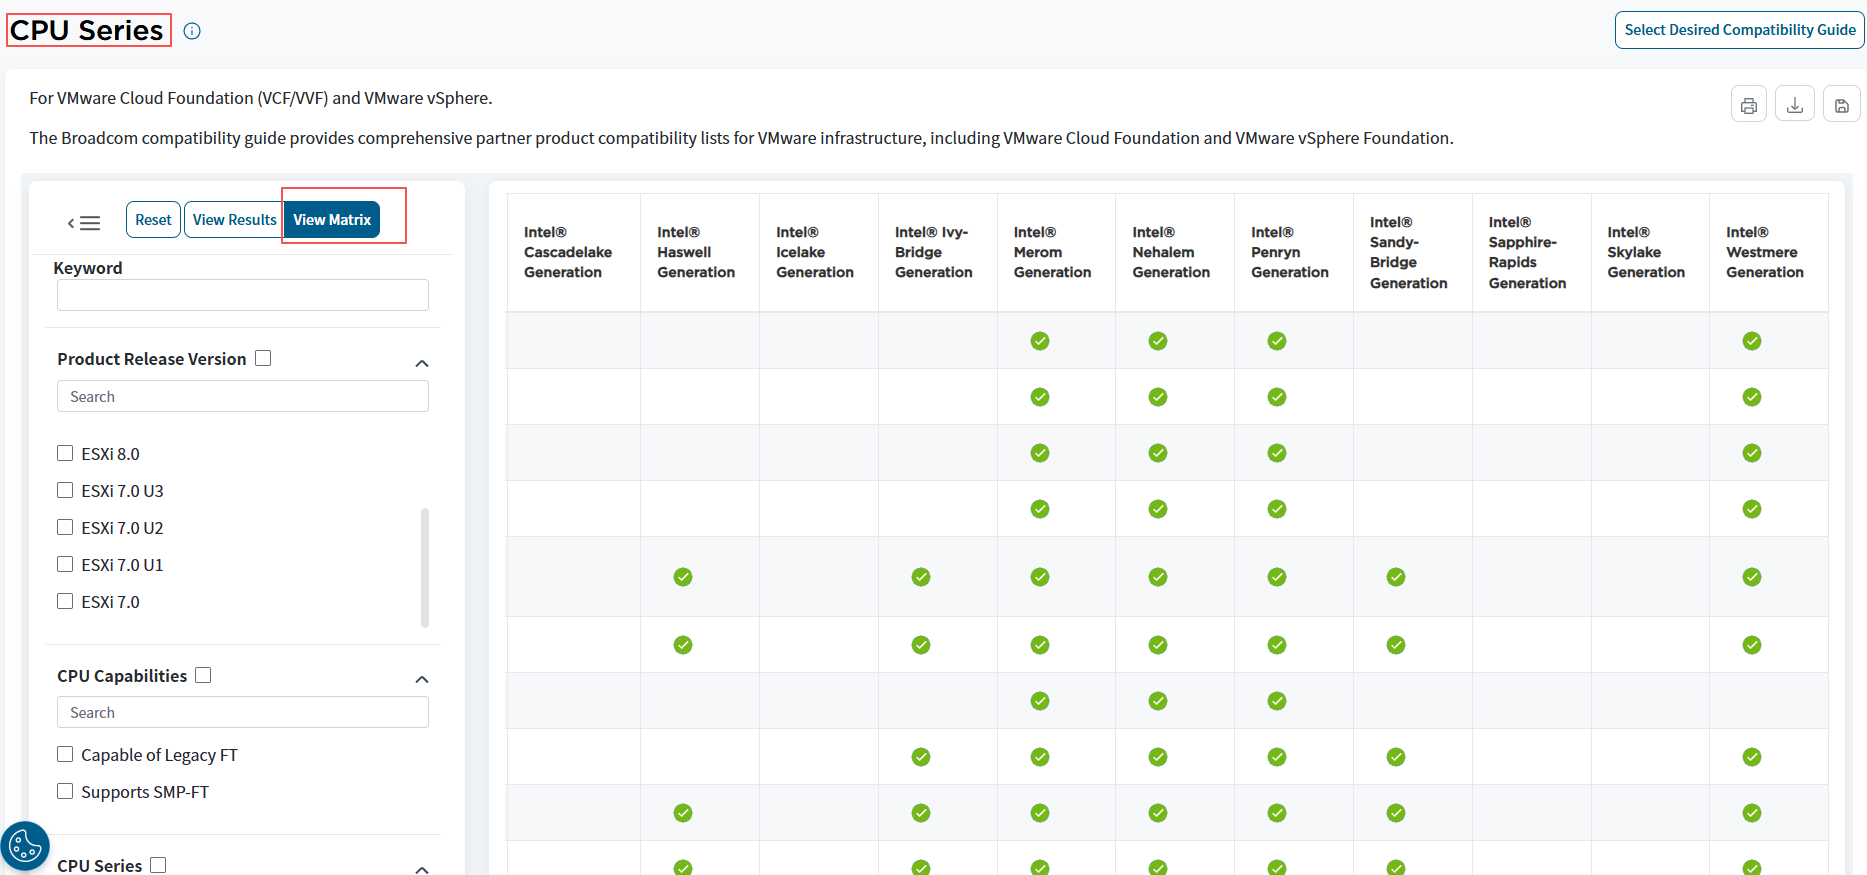Enable Capable of Legacy FT
Viewport: 1867px width, 875px height.
click(65, 754)
